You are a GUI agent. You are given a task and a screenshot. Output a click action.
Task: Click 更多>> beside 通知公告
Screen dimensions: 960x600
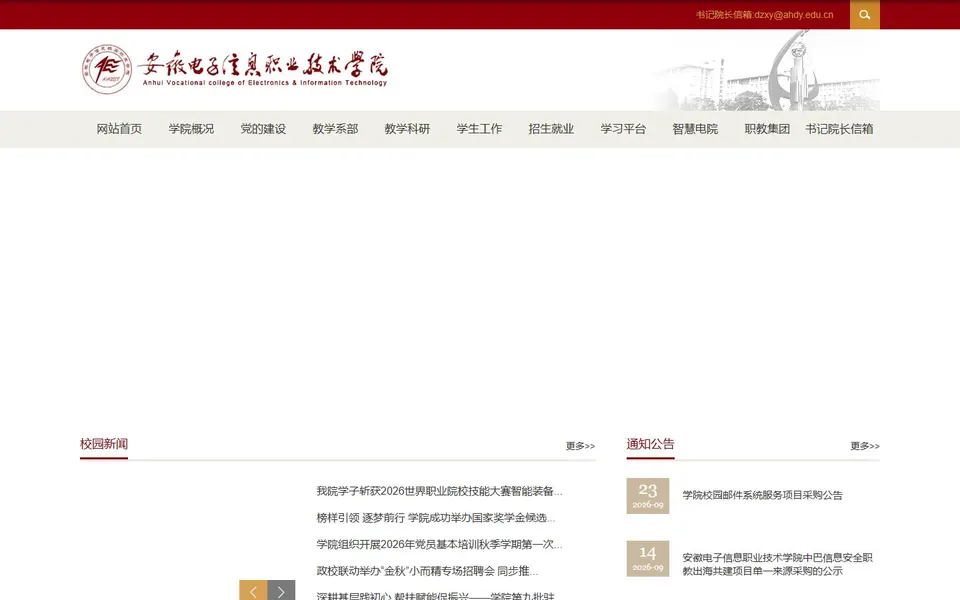pos(864,446)
